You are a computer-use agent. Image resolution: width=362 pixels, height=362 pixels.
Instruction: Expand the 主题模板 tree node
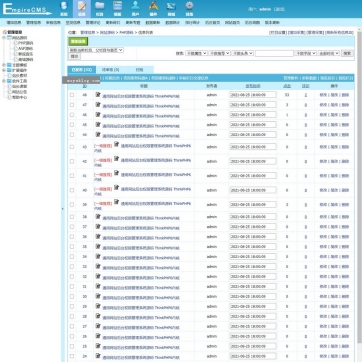click(4, 65)
